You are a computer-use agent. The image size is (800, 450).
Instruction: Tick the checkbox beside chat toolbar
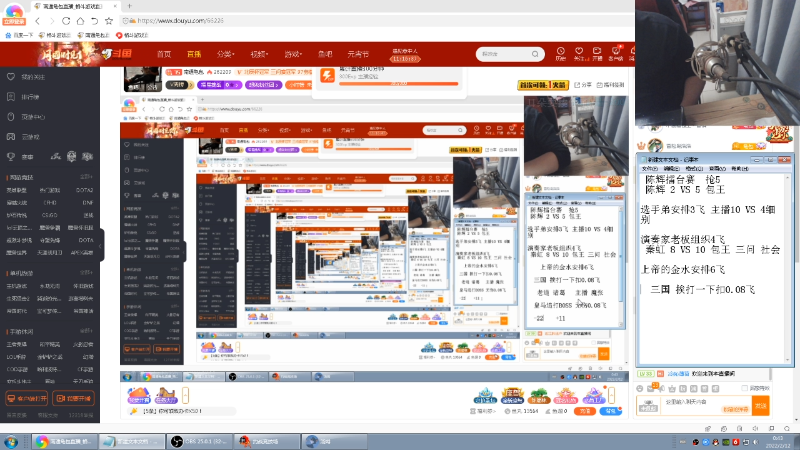pos(744,389)
